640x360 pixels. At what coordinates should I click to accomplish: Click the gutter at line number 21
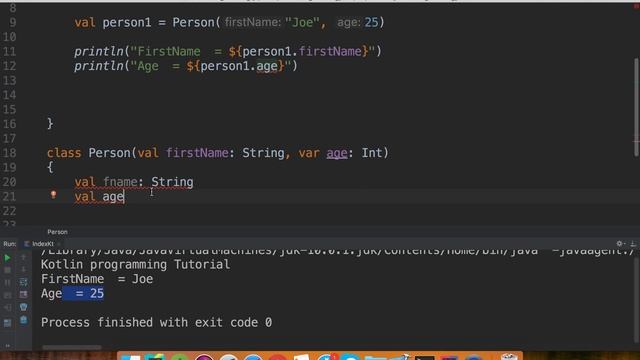pyautogui.click(x=10, y=196)
